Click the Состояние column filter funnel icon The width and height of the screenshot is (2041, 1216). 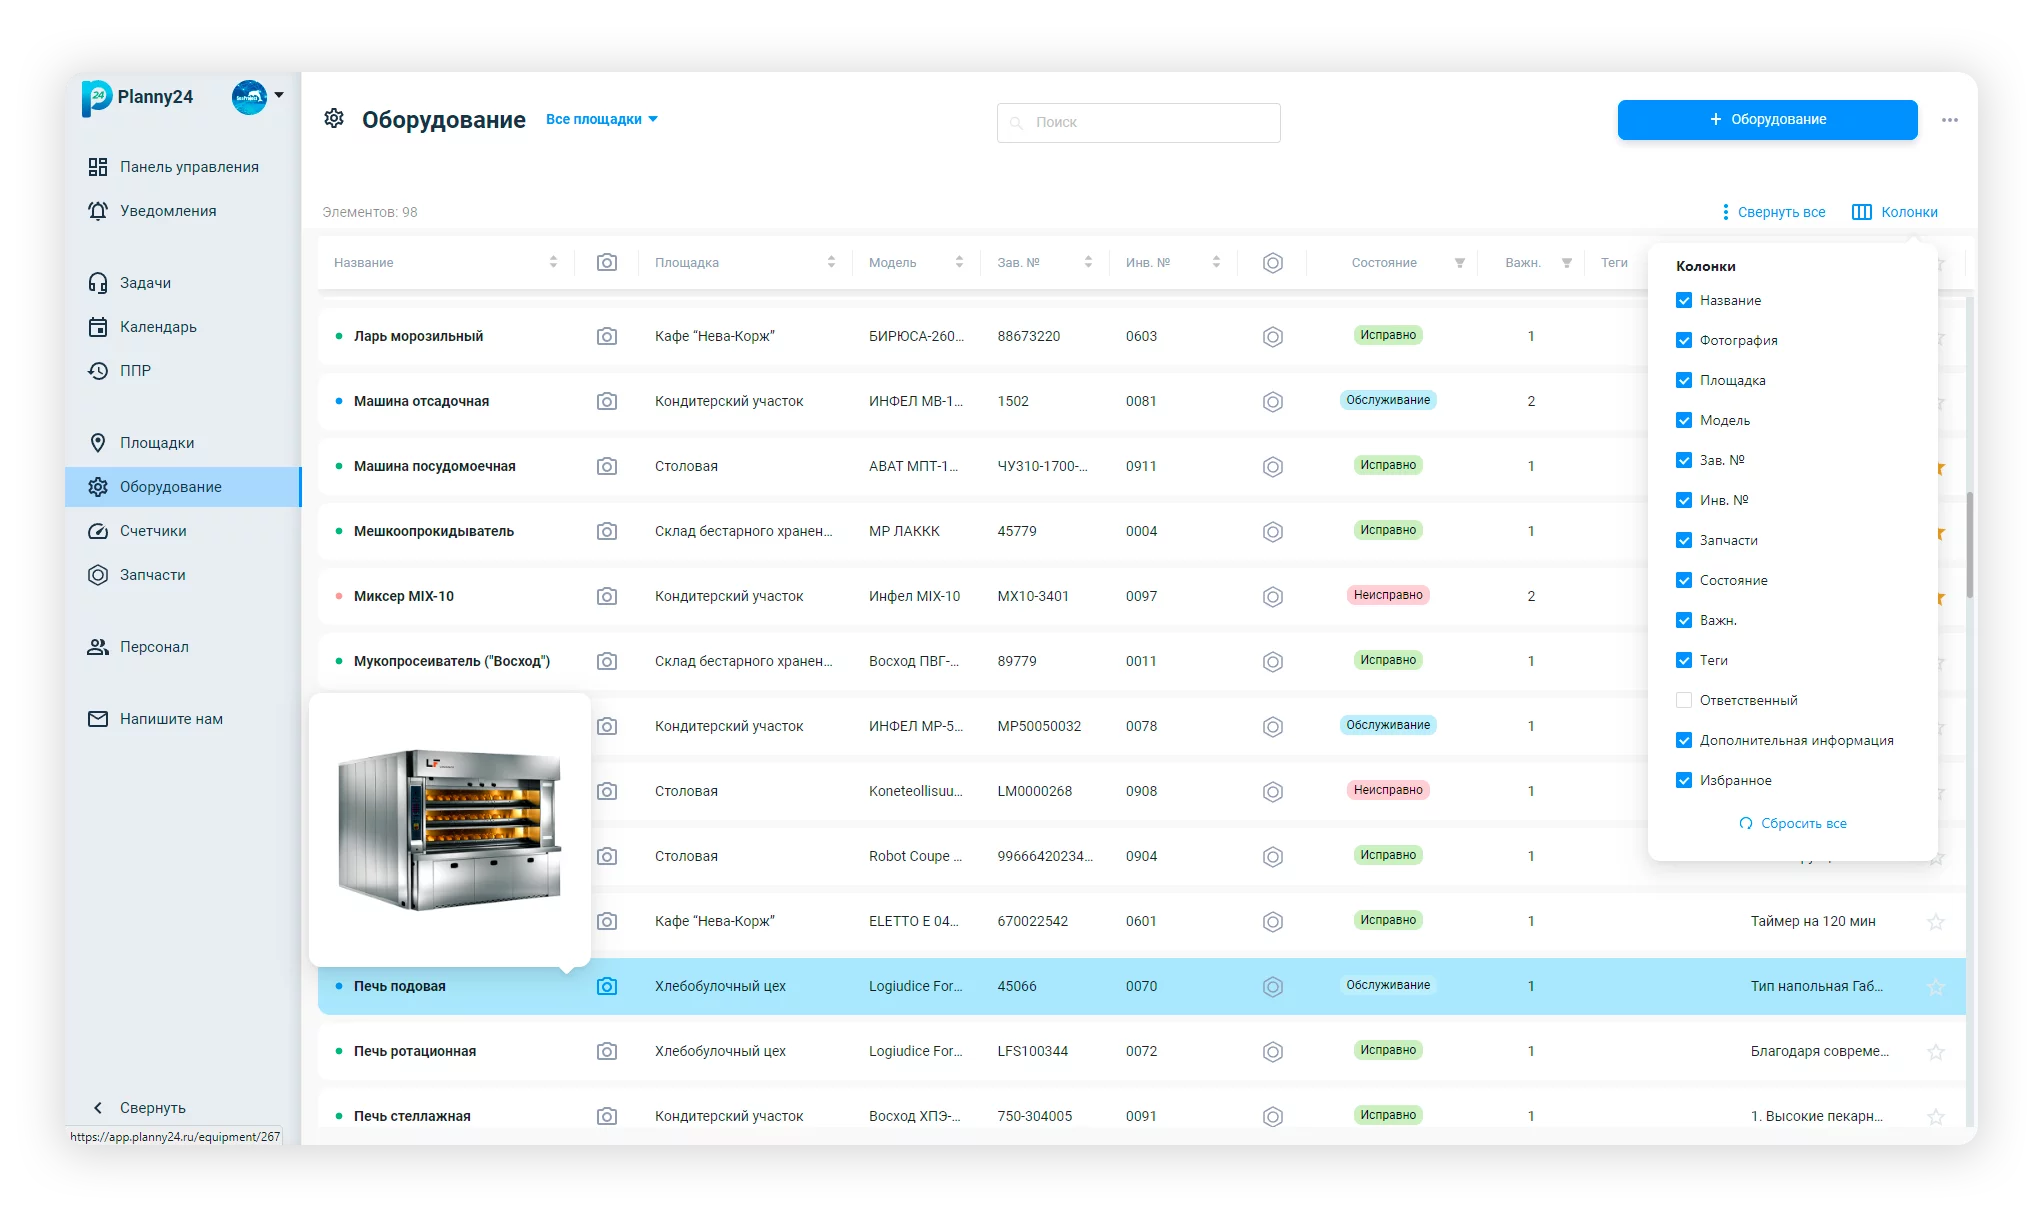(1459, 263)
